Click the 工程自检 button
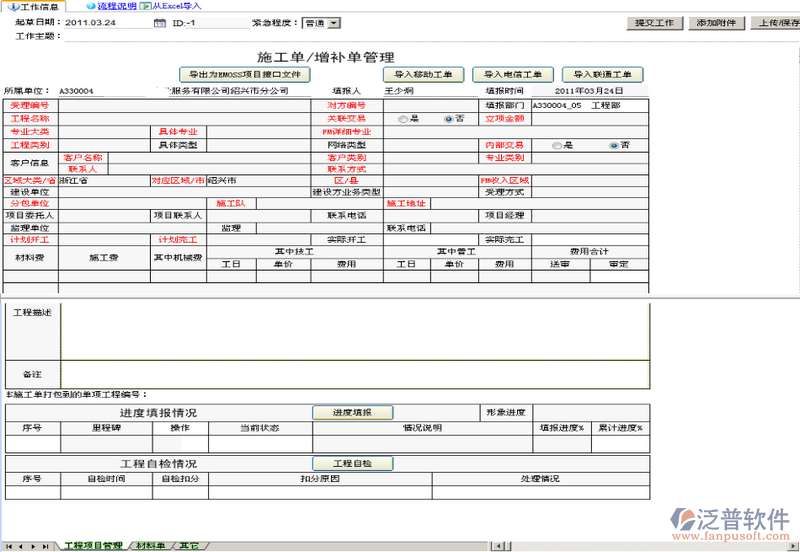This screenshot has height=552, width=800. point(353,464)
